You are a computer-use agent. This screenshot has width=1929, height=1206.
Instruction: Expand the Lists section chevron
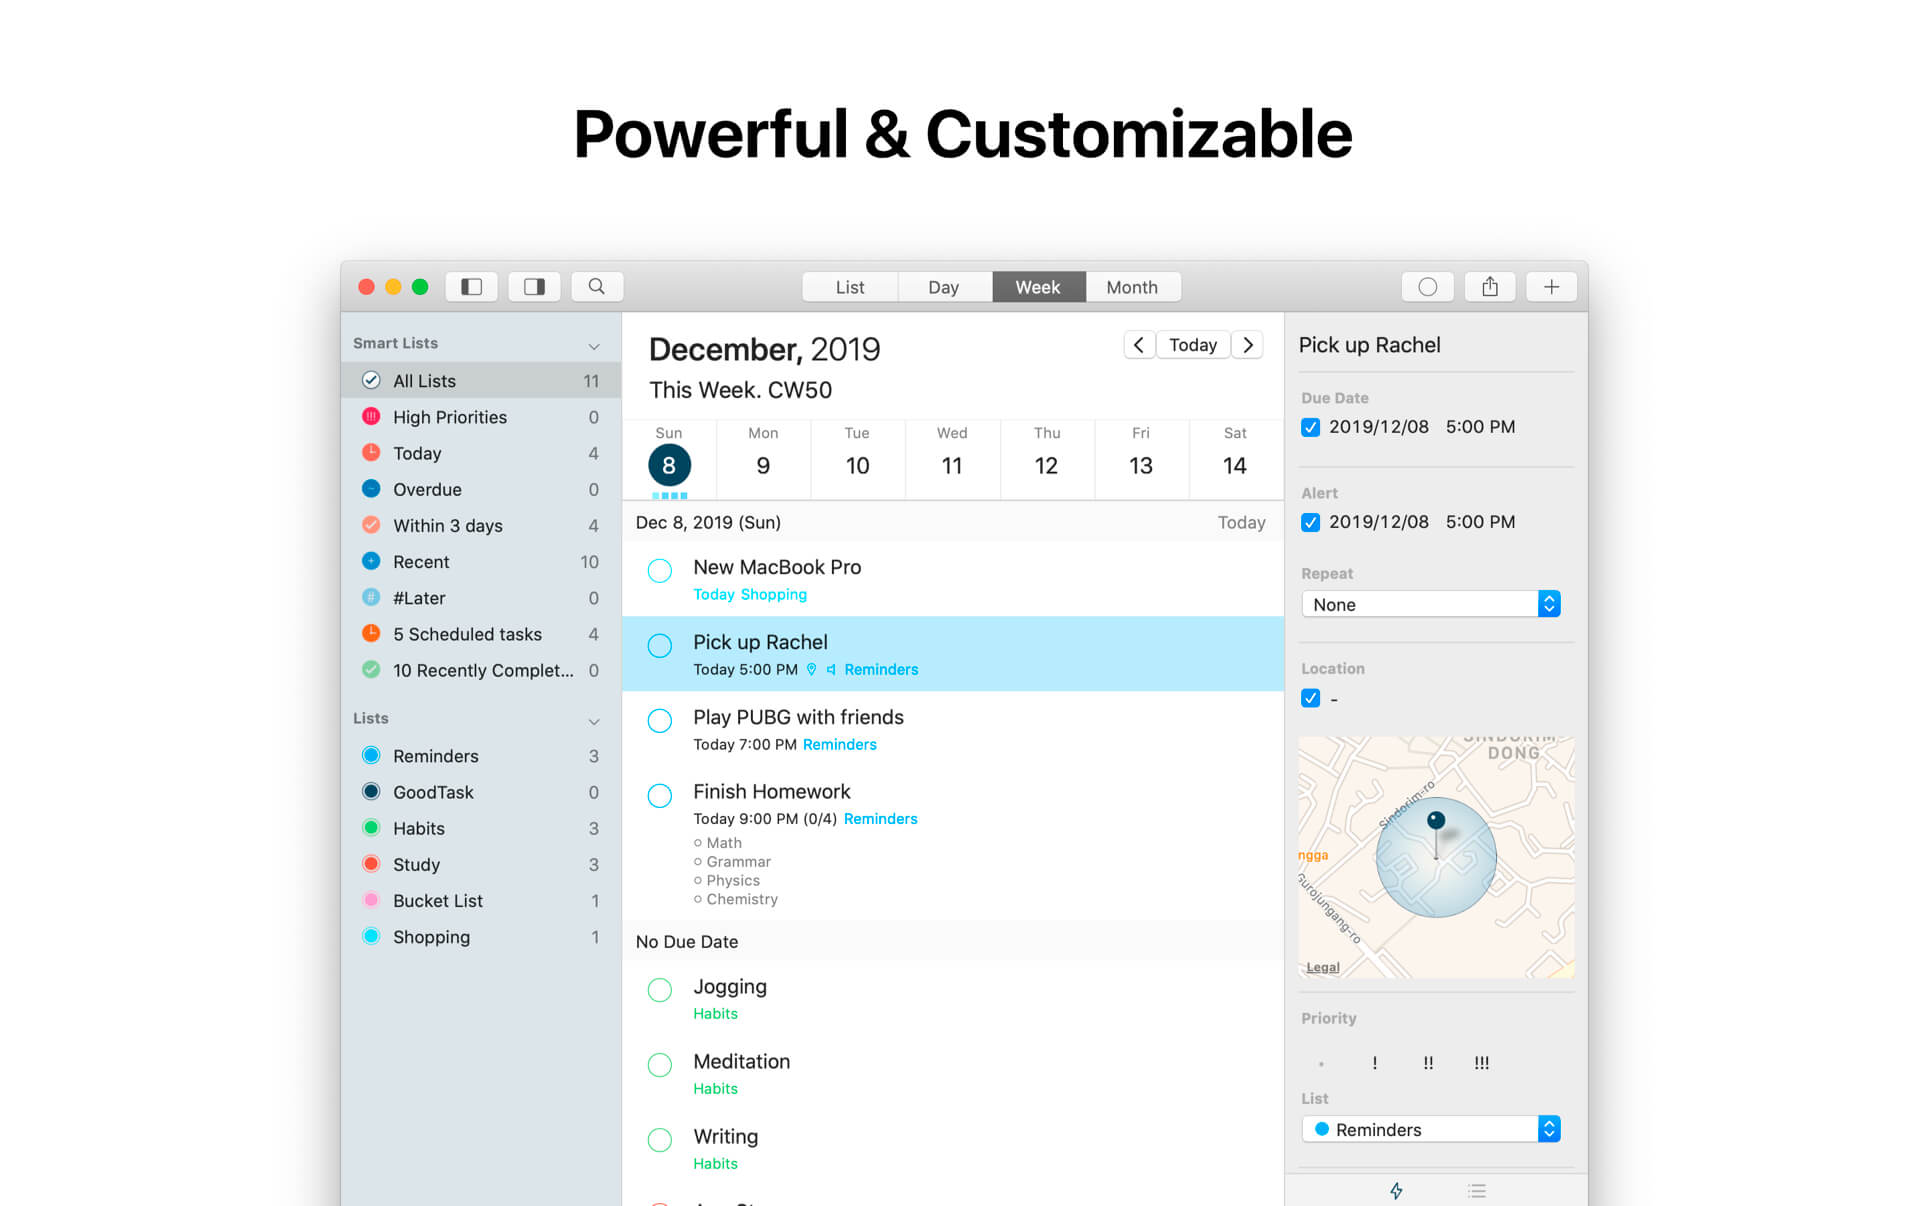[x=596, y=718]
